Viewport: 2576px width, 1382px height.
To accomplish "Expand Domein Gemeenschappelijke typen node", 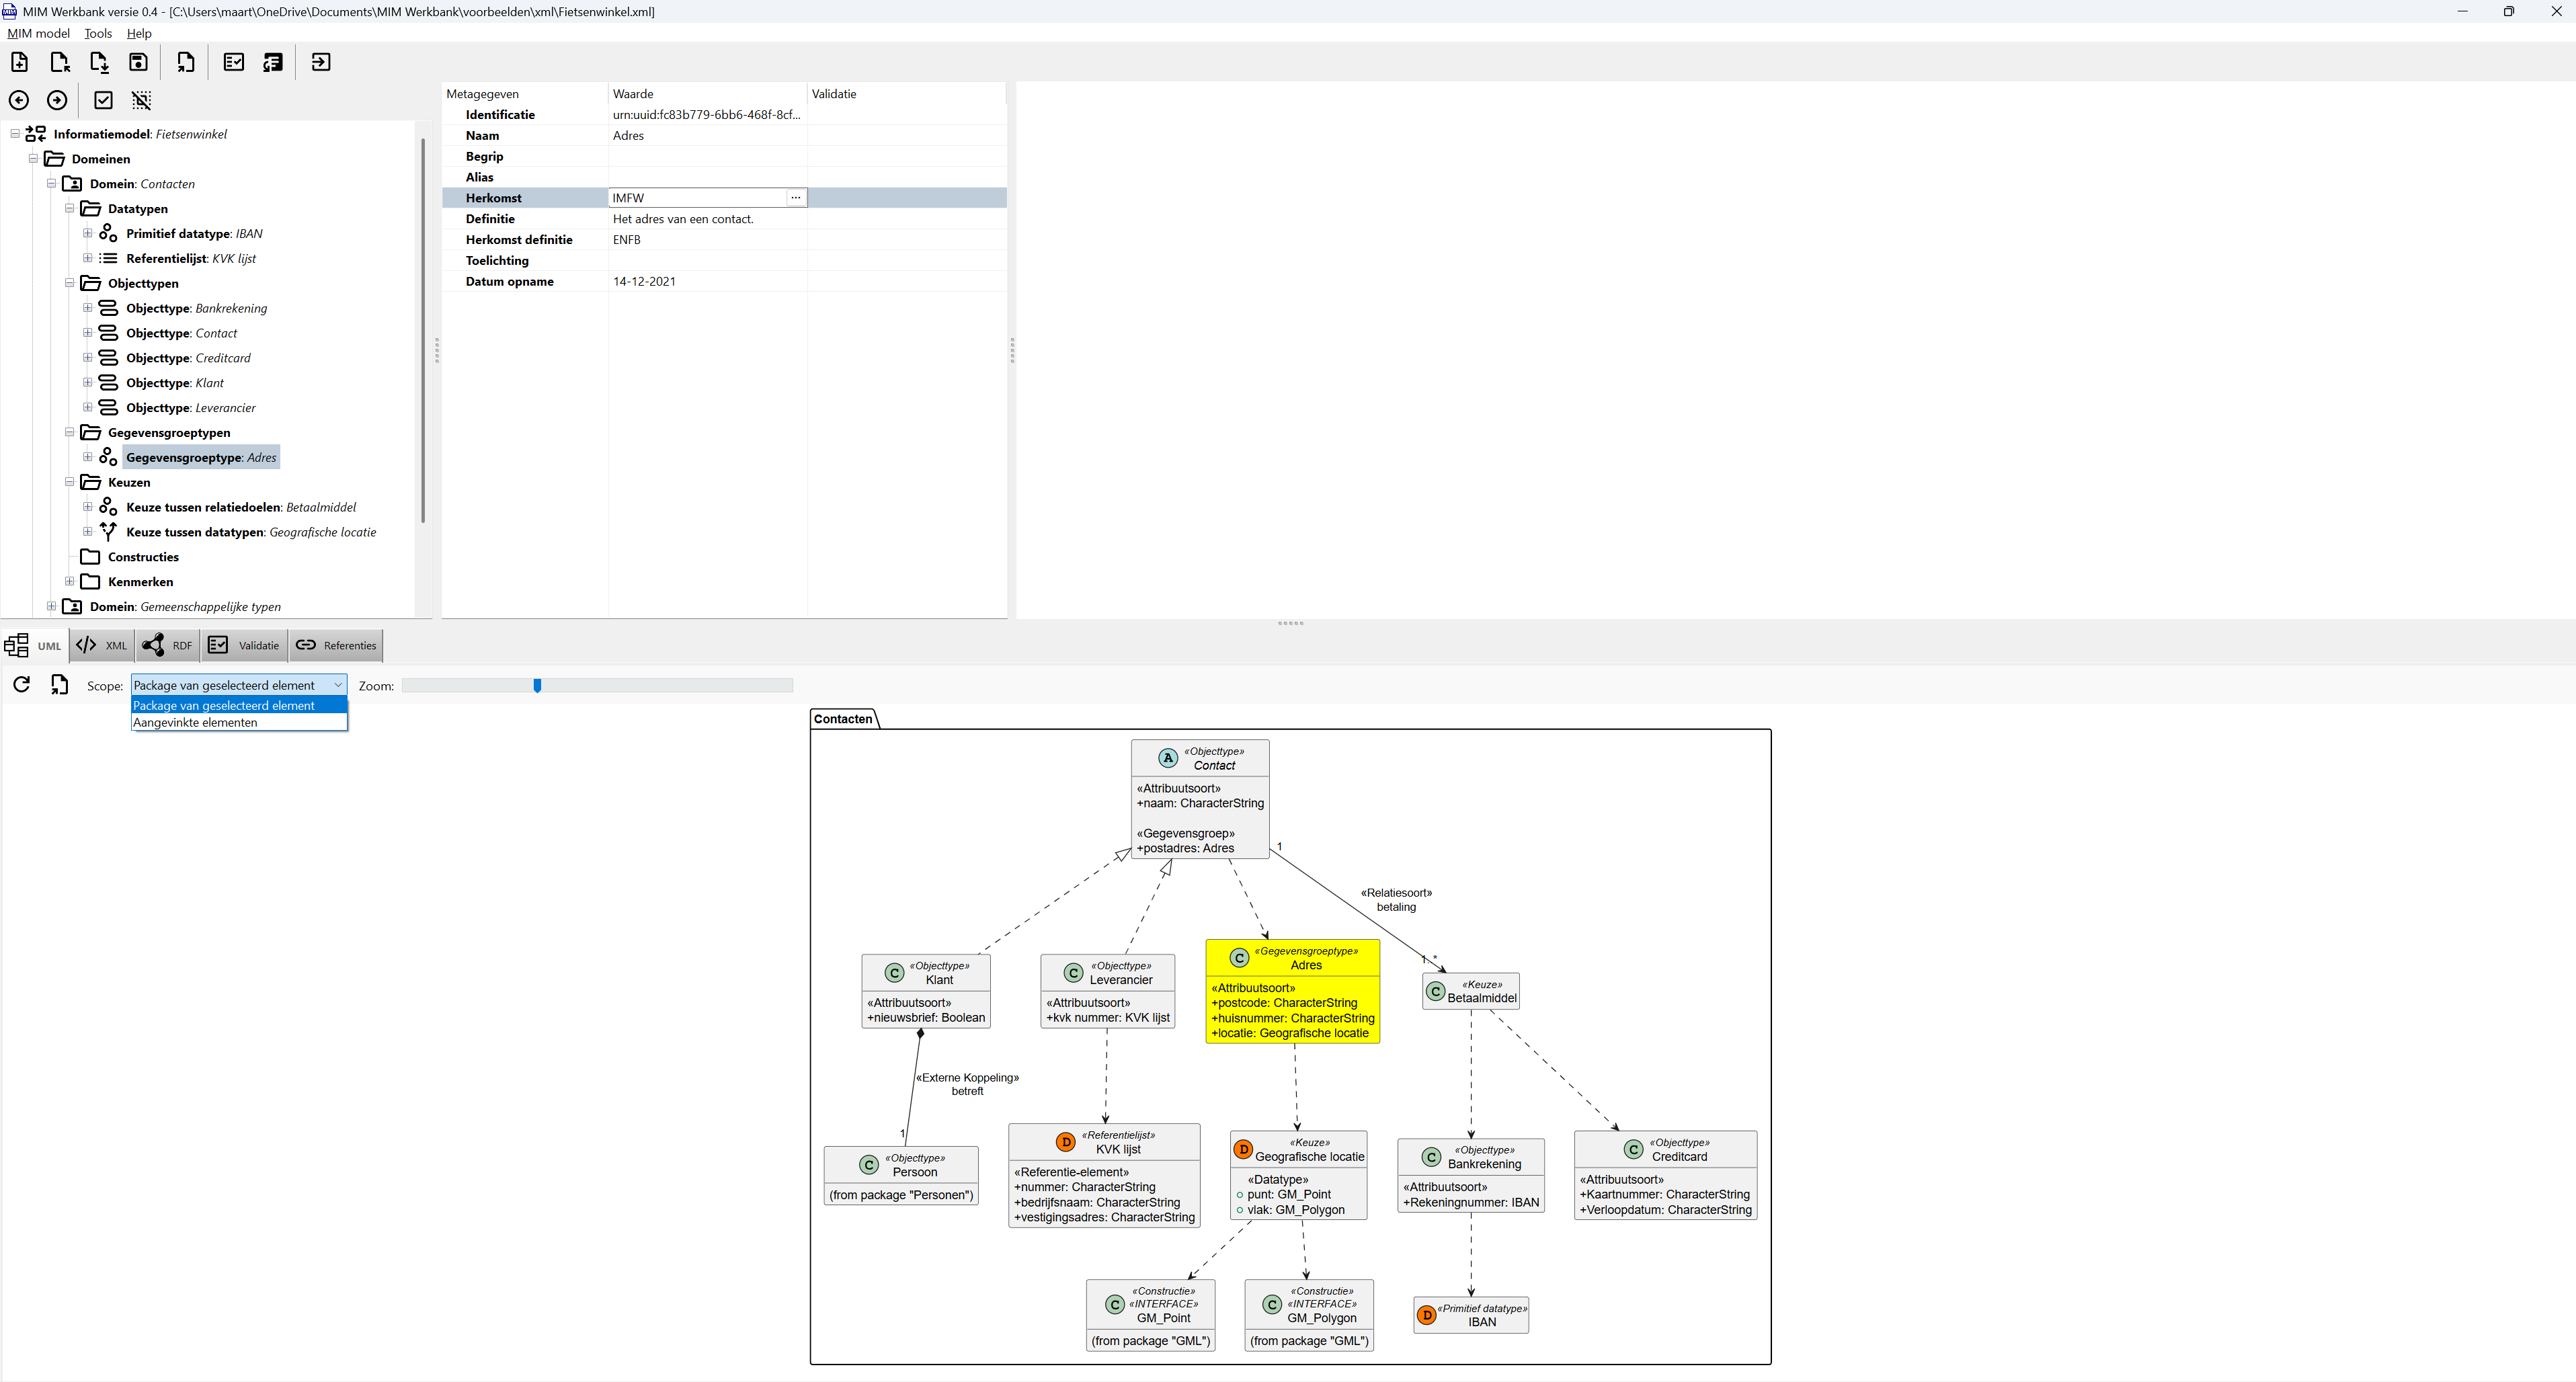I will (x=51, y=606).
